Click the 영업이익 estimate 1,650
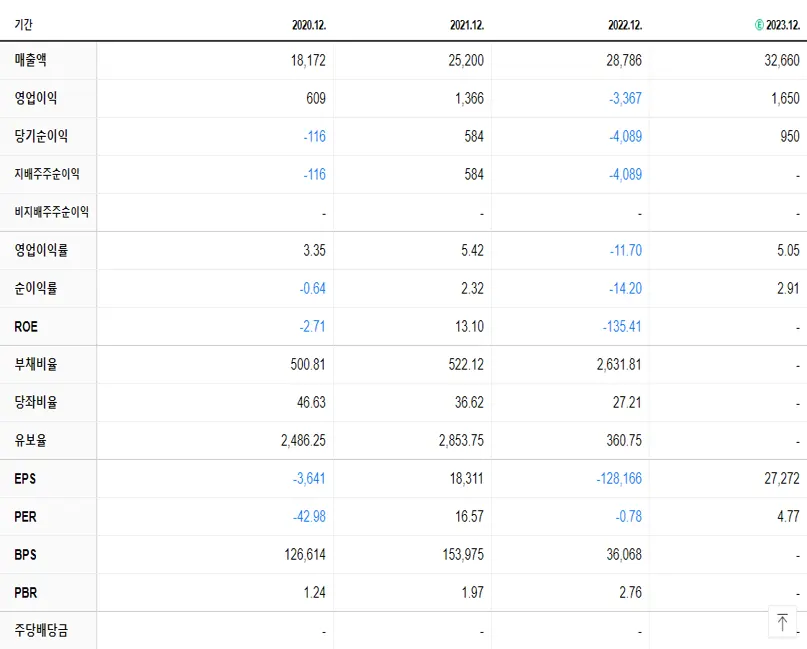The height and width of the screenshot is (649, 807). click(x=785, y=98)
